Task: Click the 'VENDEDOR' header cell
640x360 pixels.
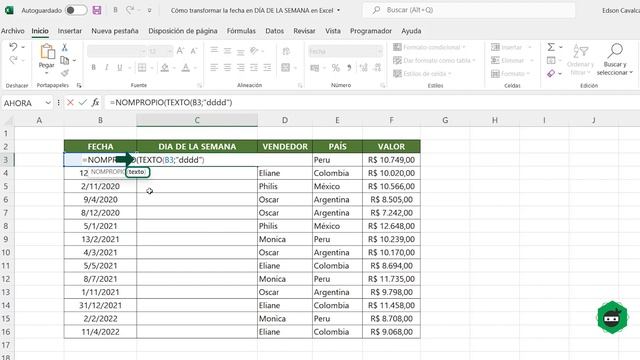Action: [285, 147]
